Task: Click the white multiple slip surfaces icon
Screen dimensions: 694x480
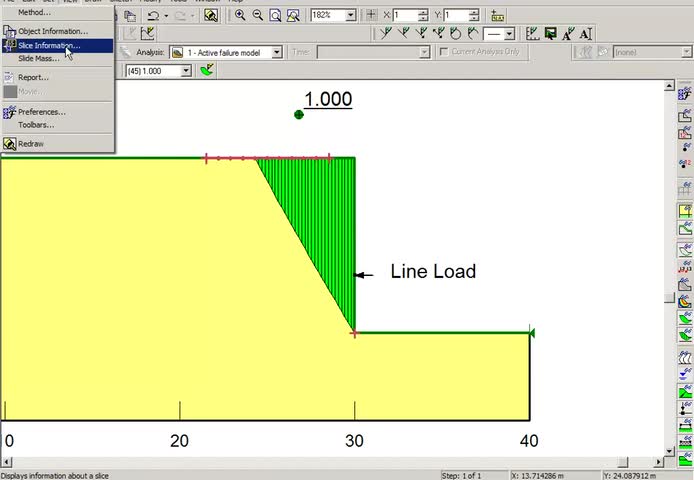Action: (x=684, y=356)
